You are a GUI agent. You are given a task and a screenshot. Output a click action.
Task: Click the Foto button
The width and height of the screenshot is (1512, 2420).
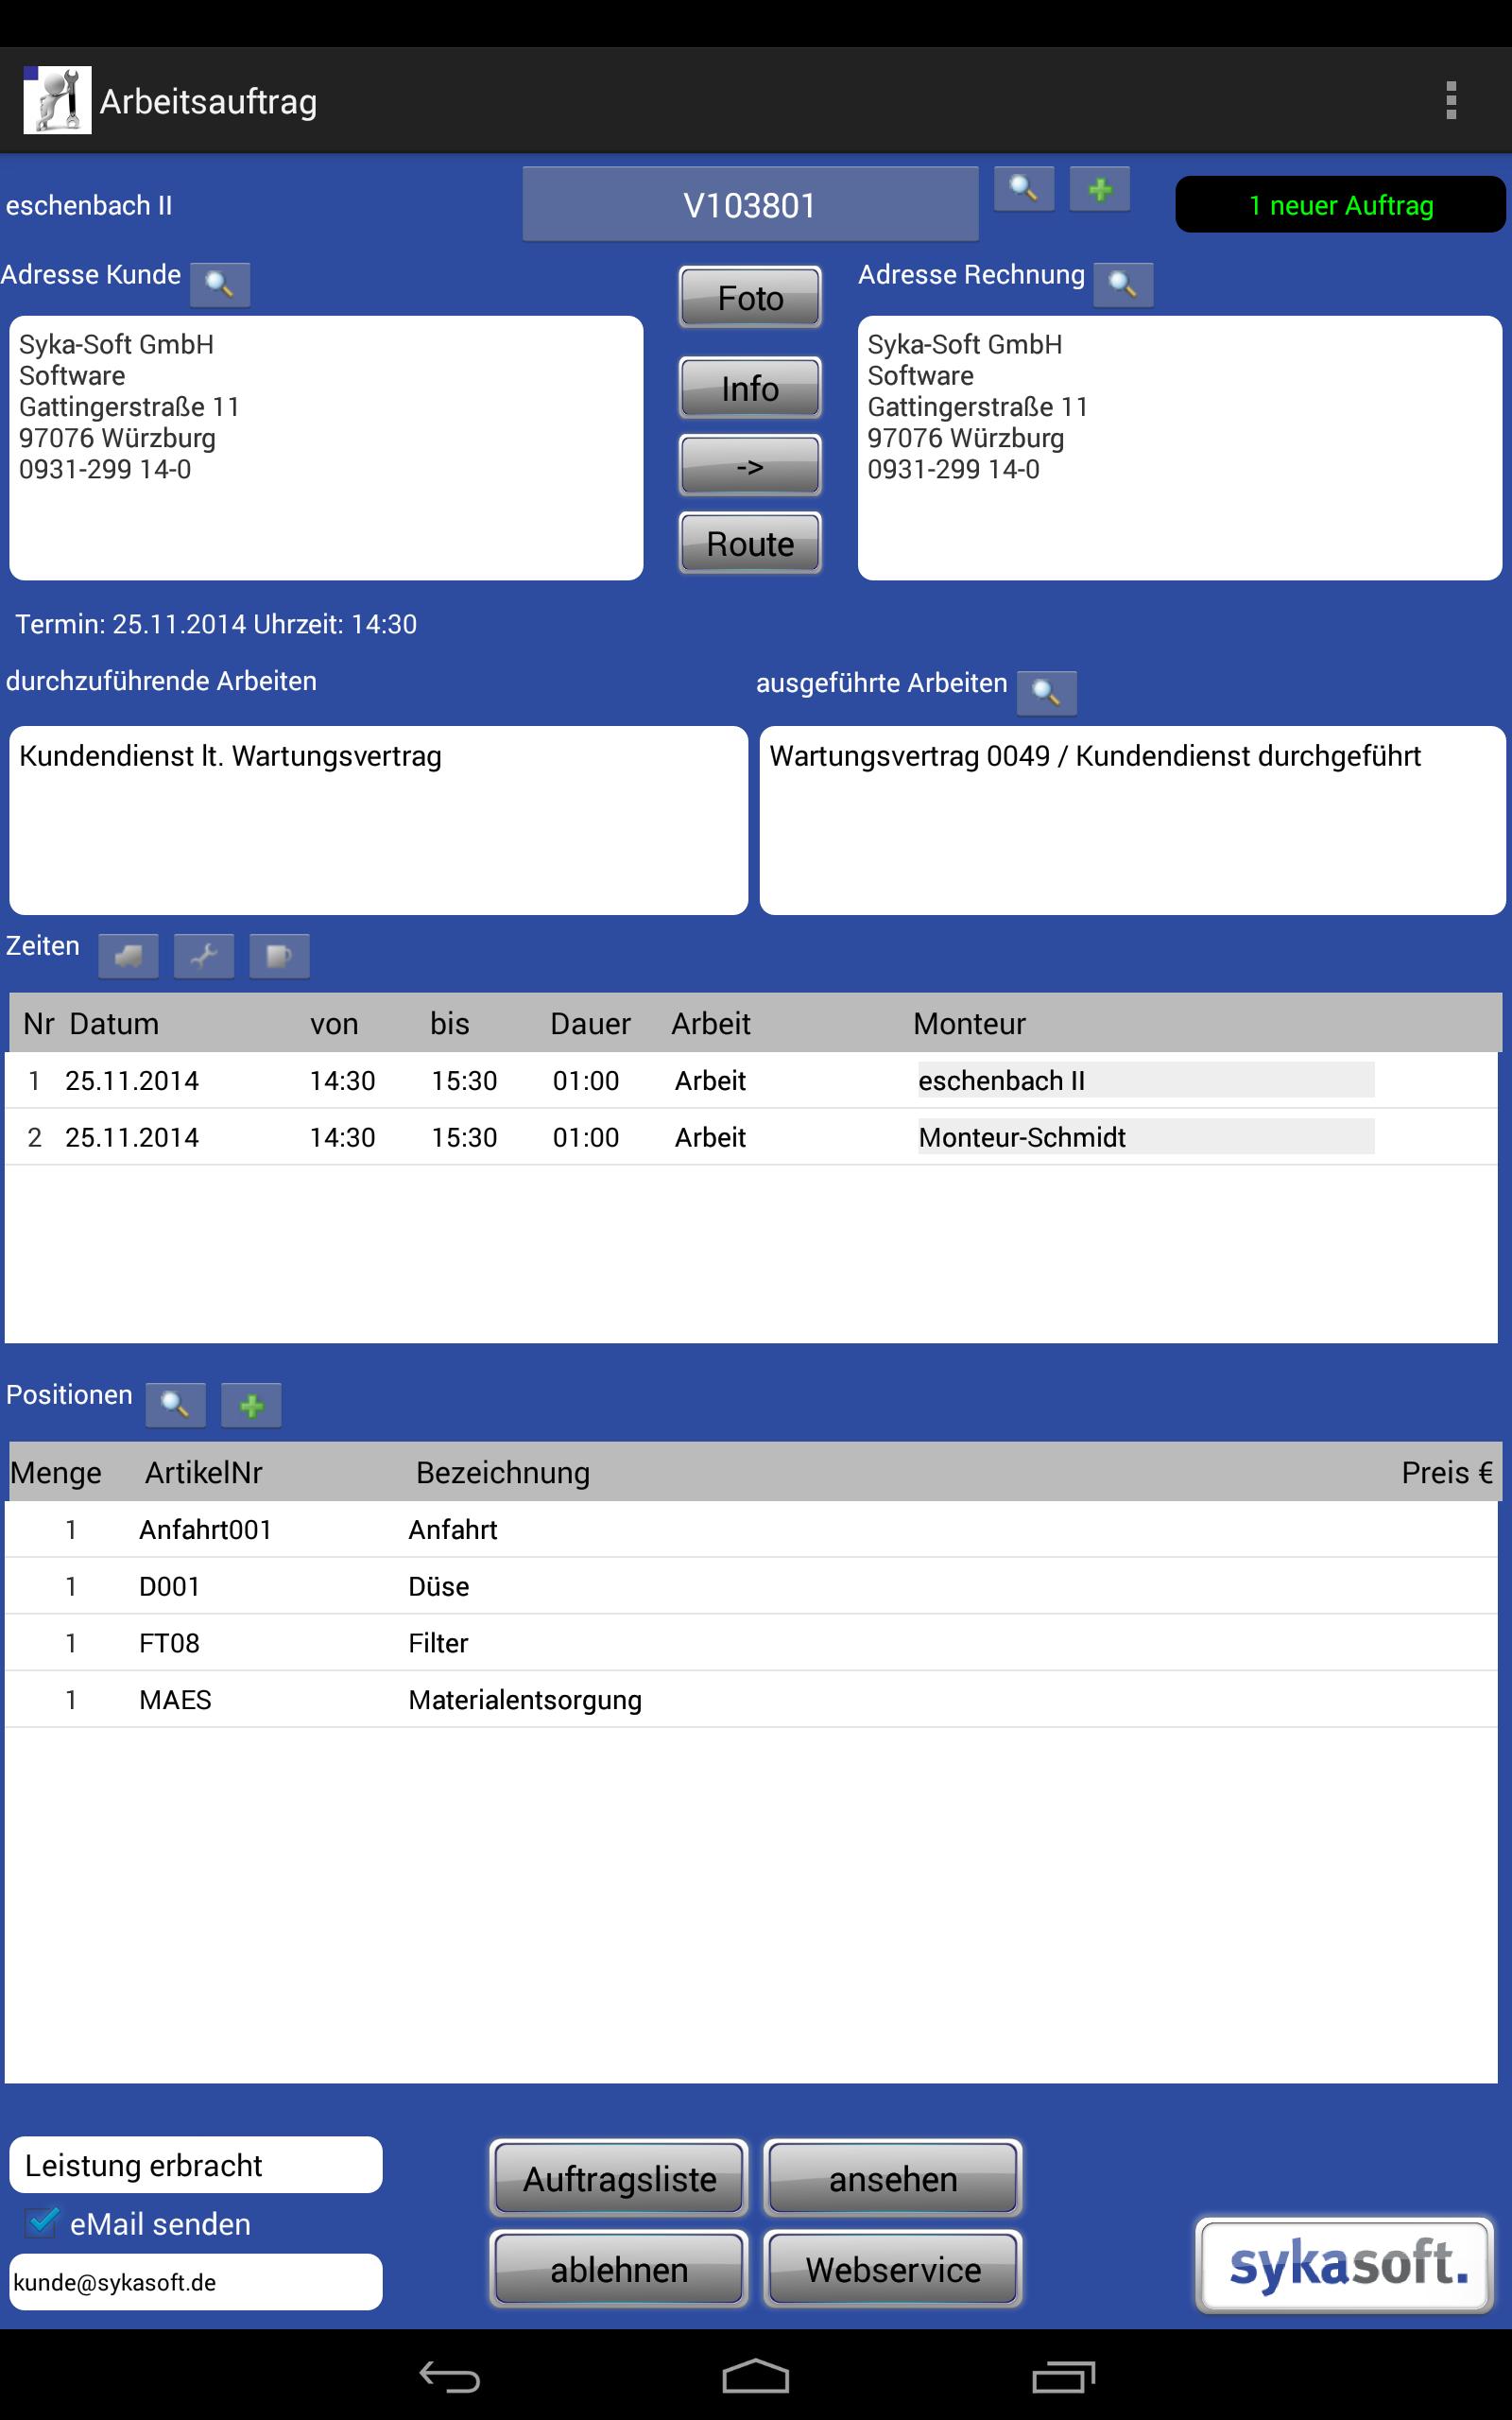[x=749, y=297]
